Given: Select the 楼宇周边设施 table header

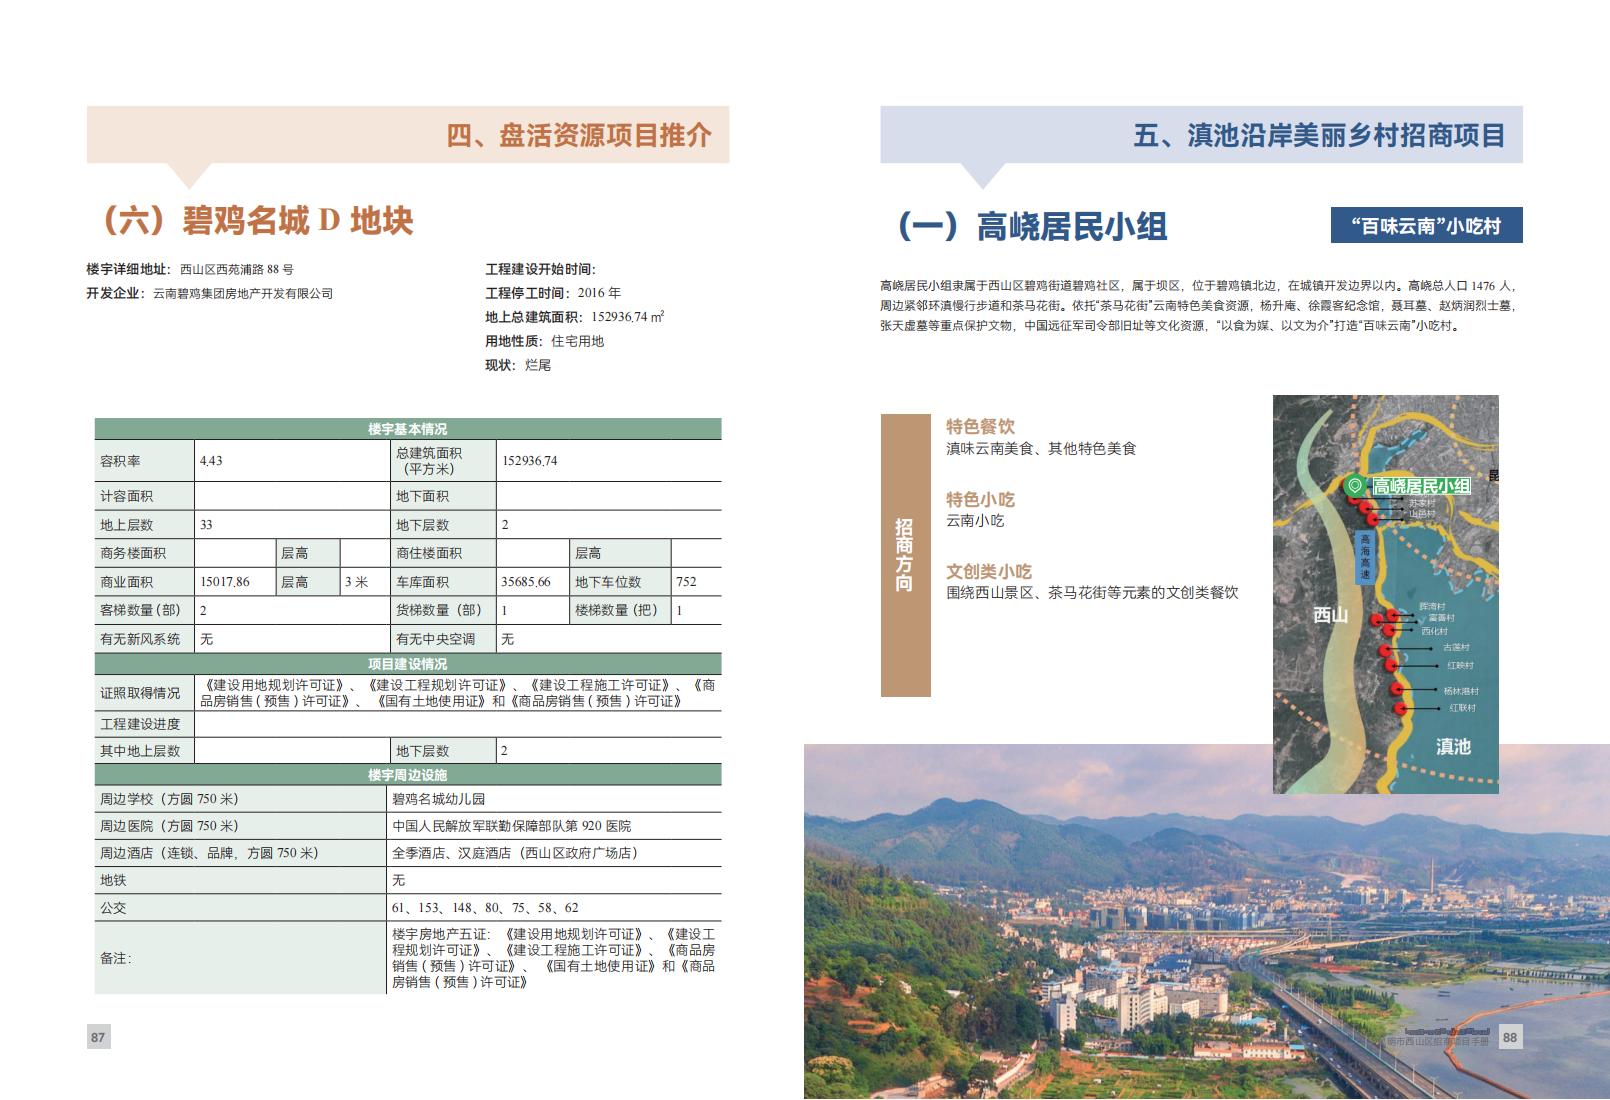Looking at the screenshot, I should tap(408, 775).
